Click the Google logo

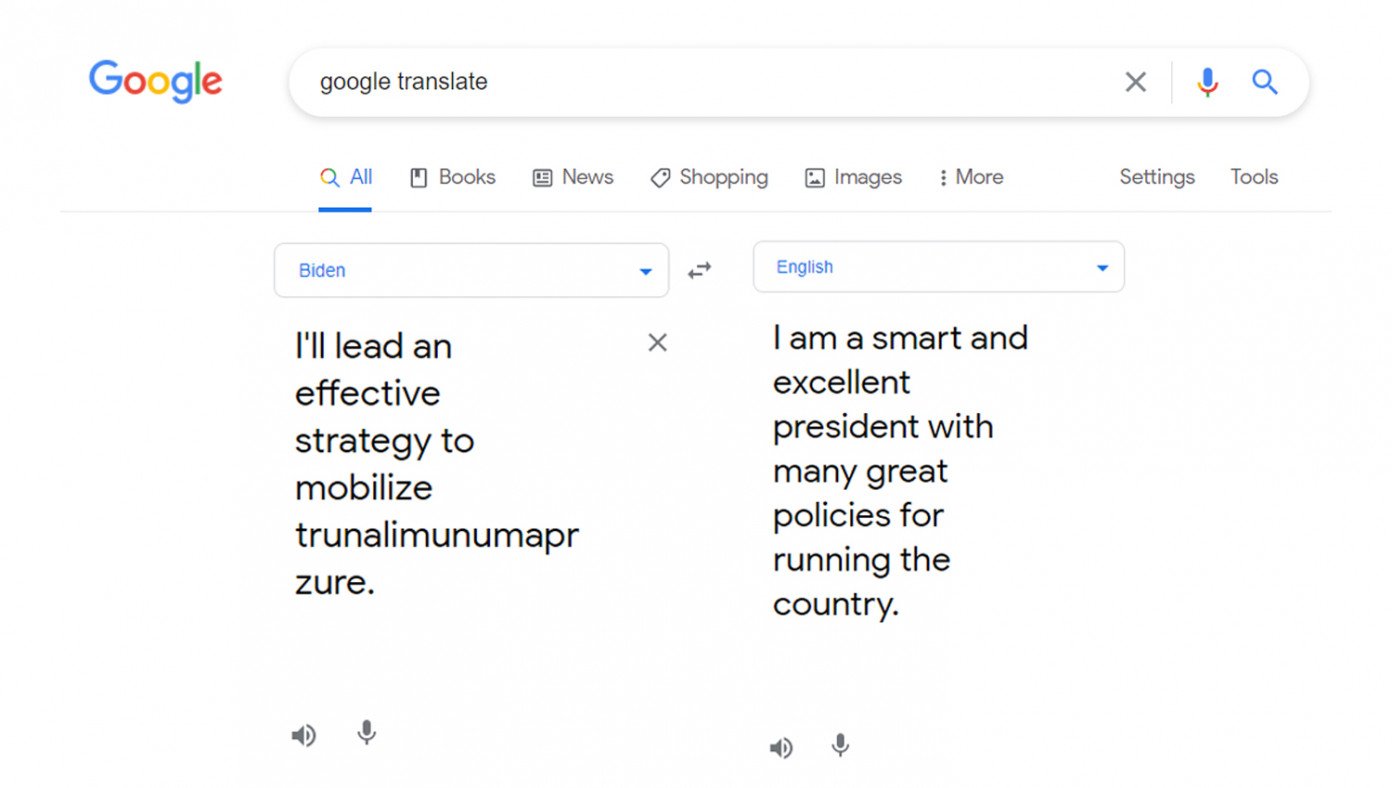tap(156, 82)
